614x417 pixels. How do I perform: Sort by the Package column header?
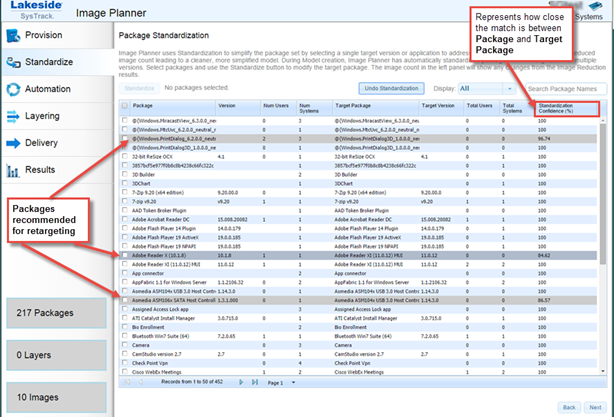(173, 108)
